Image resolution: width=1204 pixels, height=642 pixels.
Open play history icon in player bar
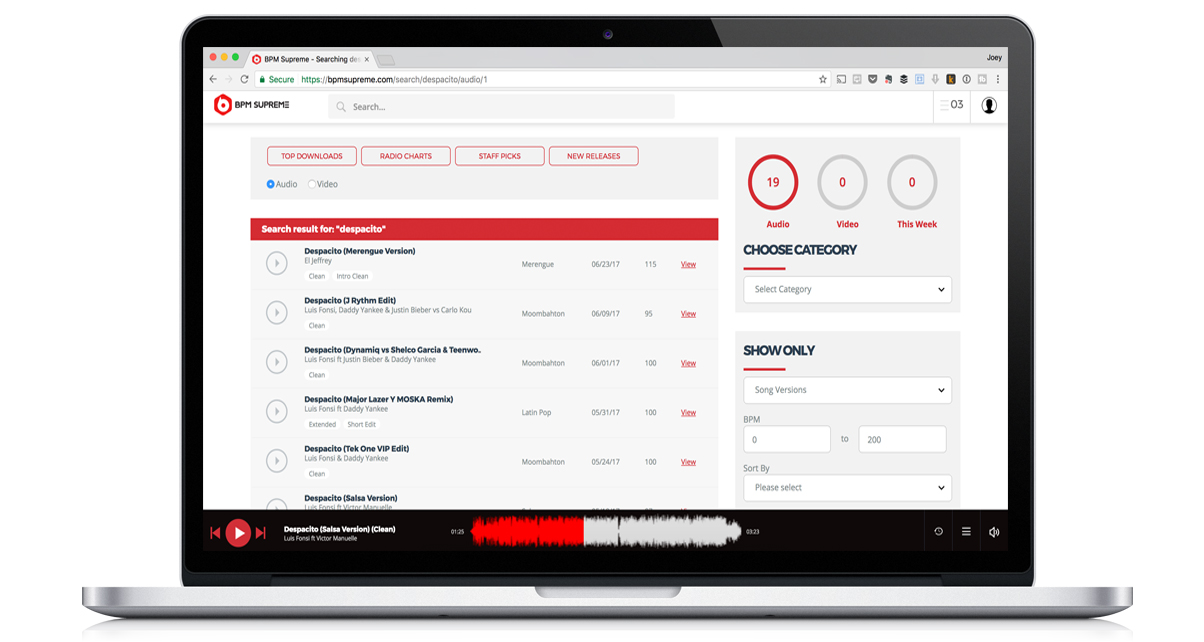938,532
